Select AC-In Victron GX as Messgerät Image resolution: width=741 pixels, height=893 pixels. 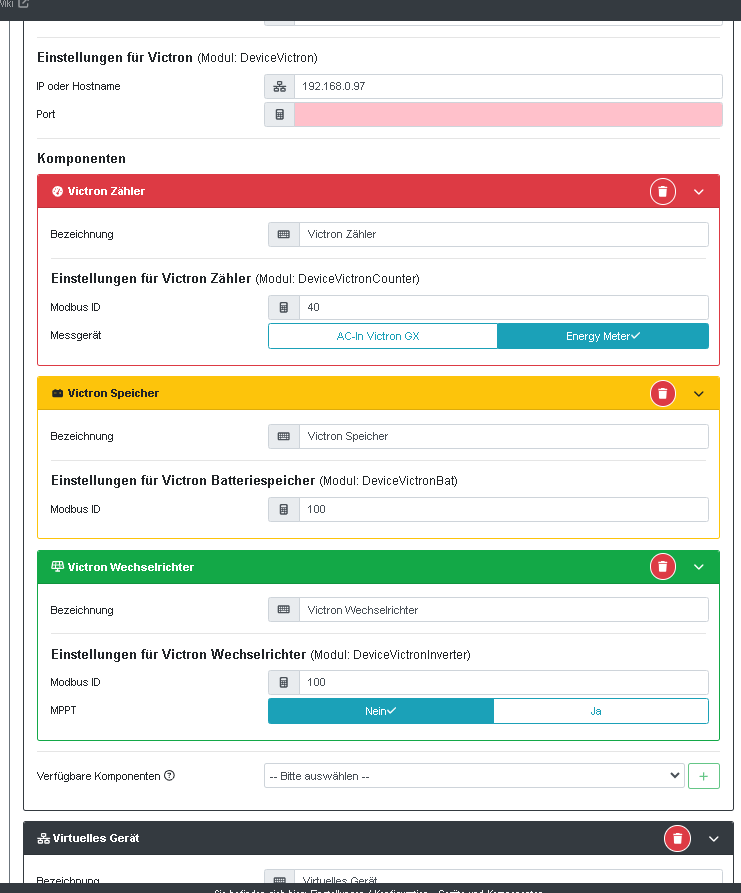coord(383,336)
